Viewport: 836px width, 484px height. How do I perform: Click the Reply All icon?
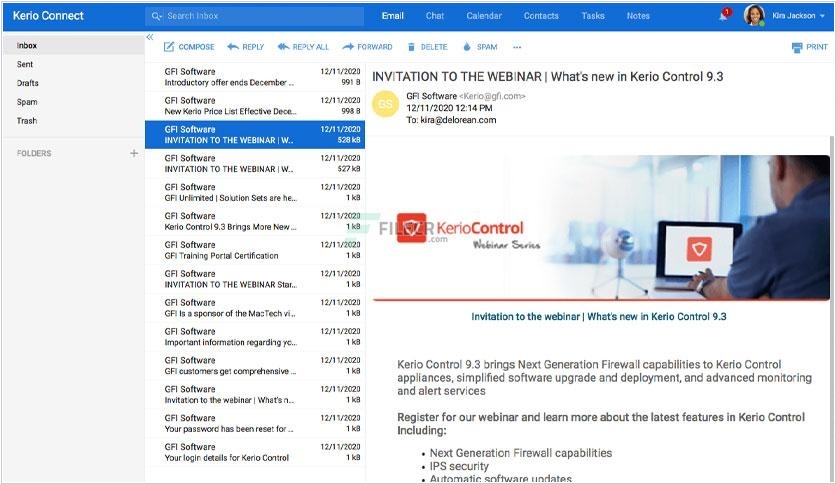point(283,47)
